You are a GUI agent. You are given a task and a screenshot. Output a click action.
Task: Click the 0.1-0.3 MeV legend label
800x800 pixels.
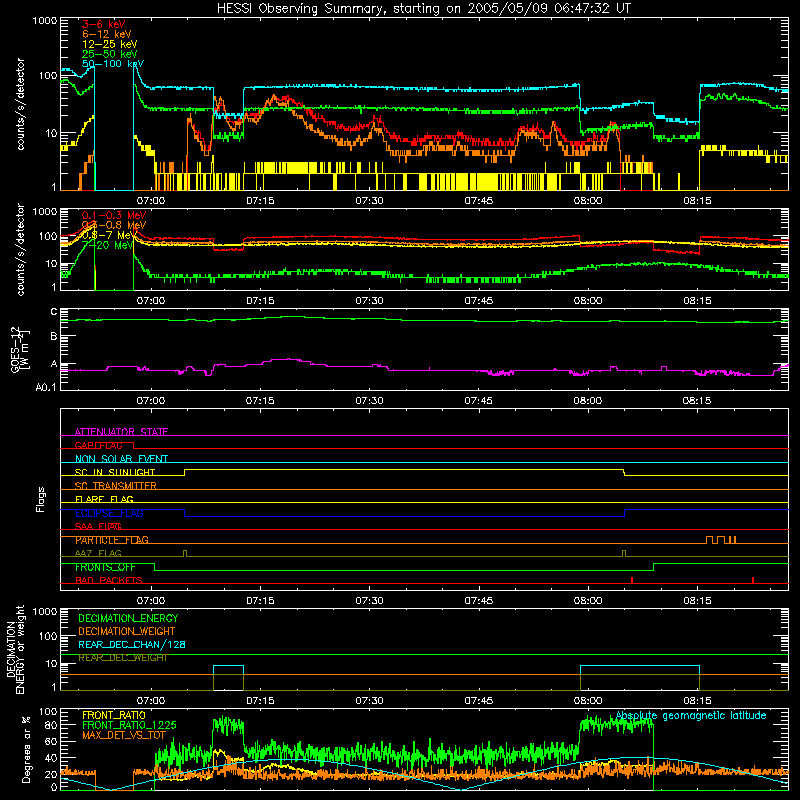click(x=114, y=215)
